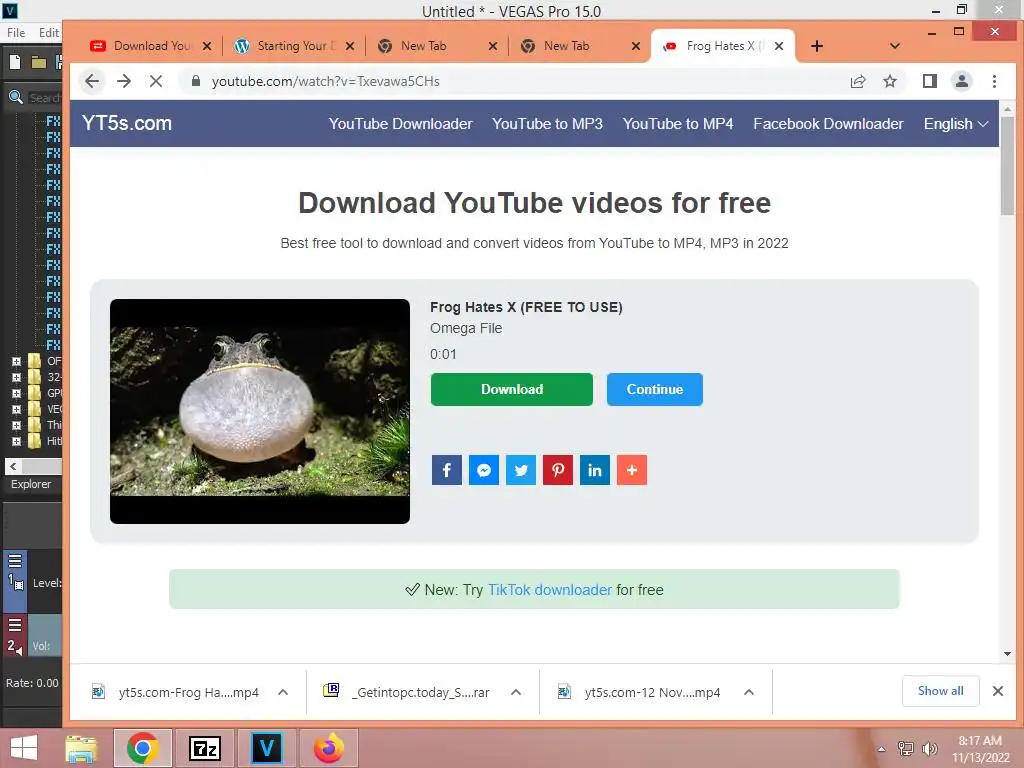Click VEGAS Pro open folder icon

click(x=39, y=63)
